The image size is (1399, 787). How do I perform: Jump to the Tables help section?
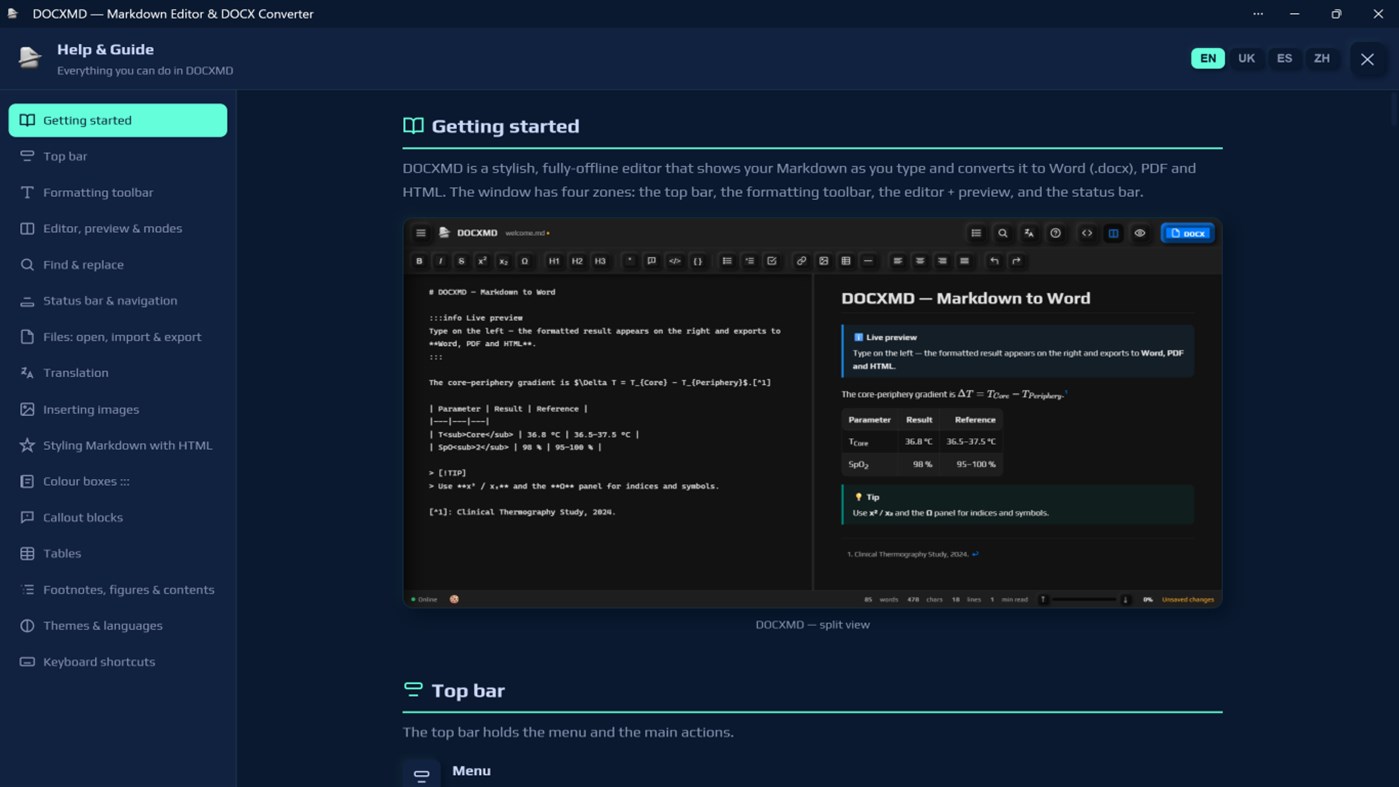[x=118, y=553]
